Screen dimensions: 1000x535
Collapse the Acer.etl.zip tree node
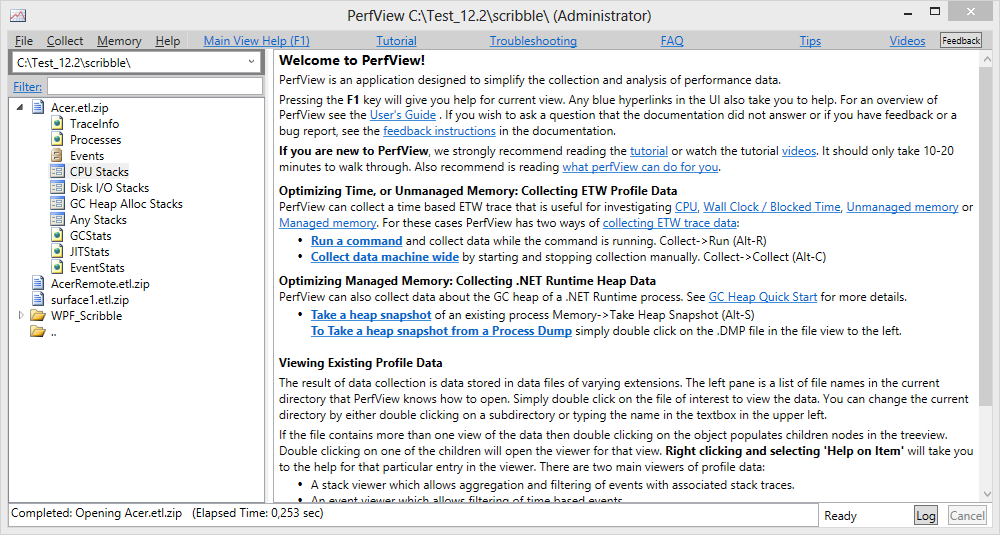tap(20, 107)
